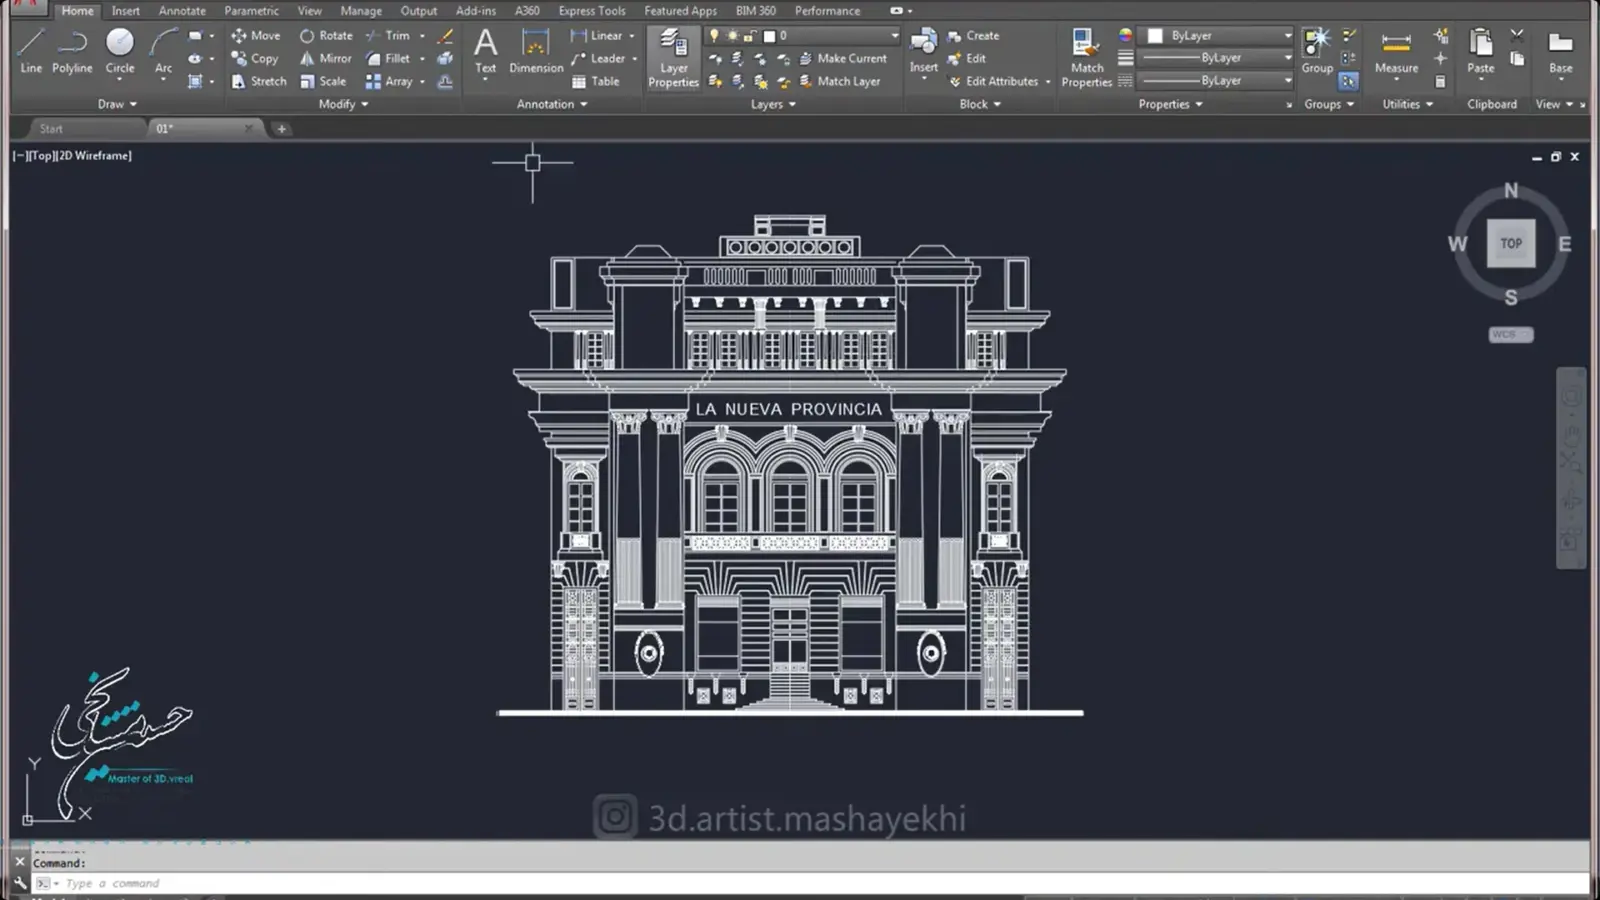Click the Insert block tool

[x=923, y=51]
